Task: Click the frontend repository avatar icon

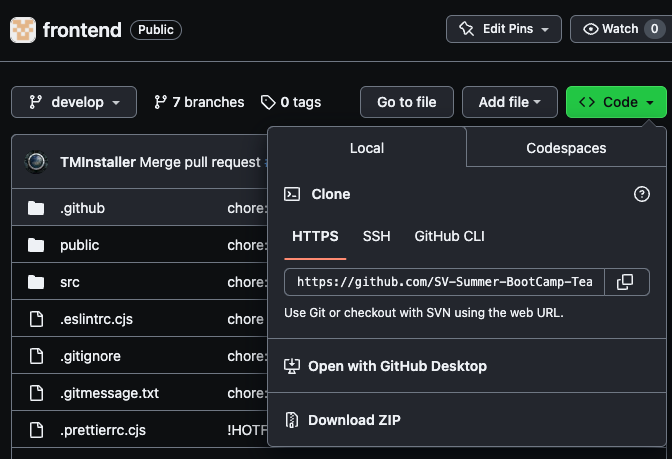Action: tap(23, 30)
